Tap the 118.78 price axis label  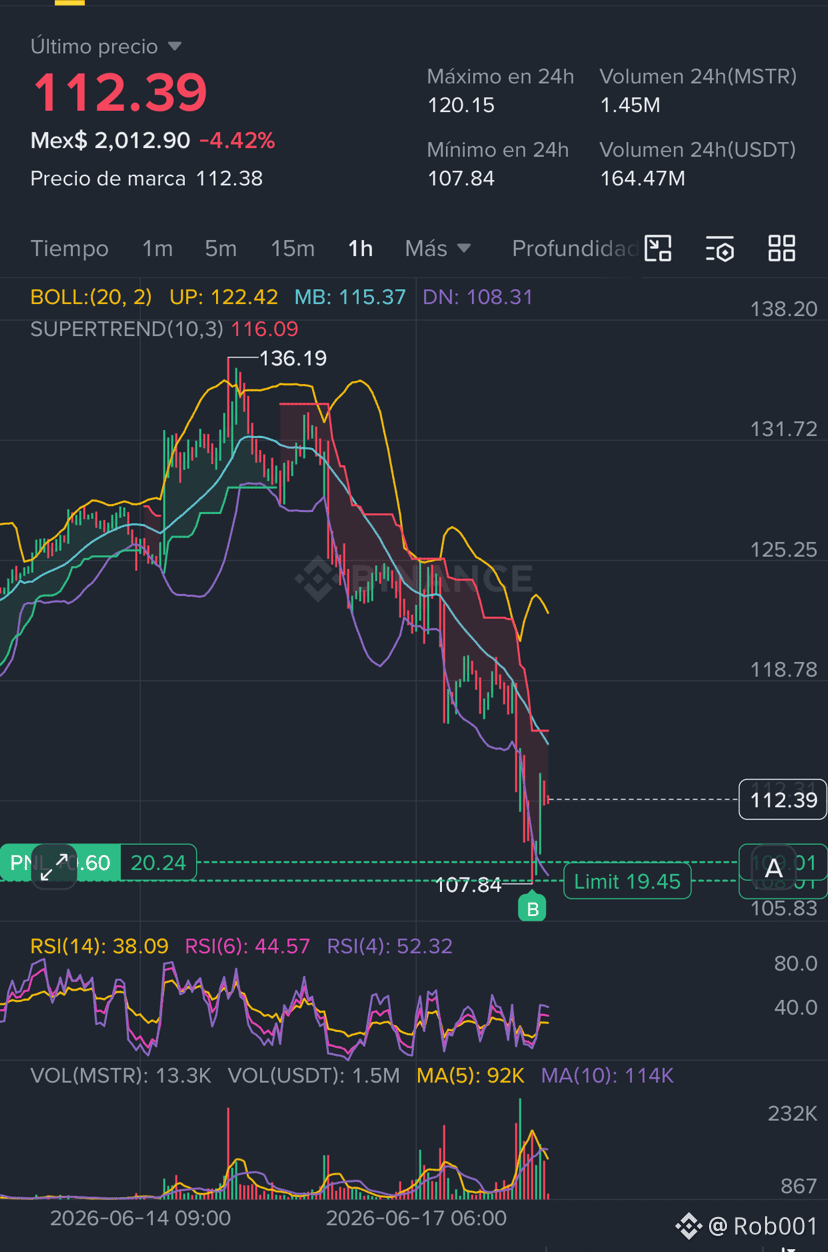point(784,670)
